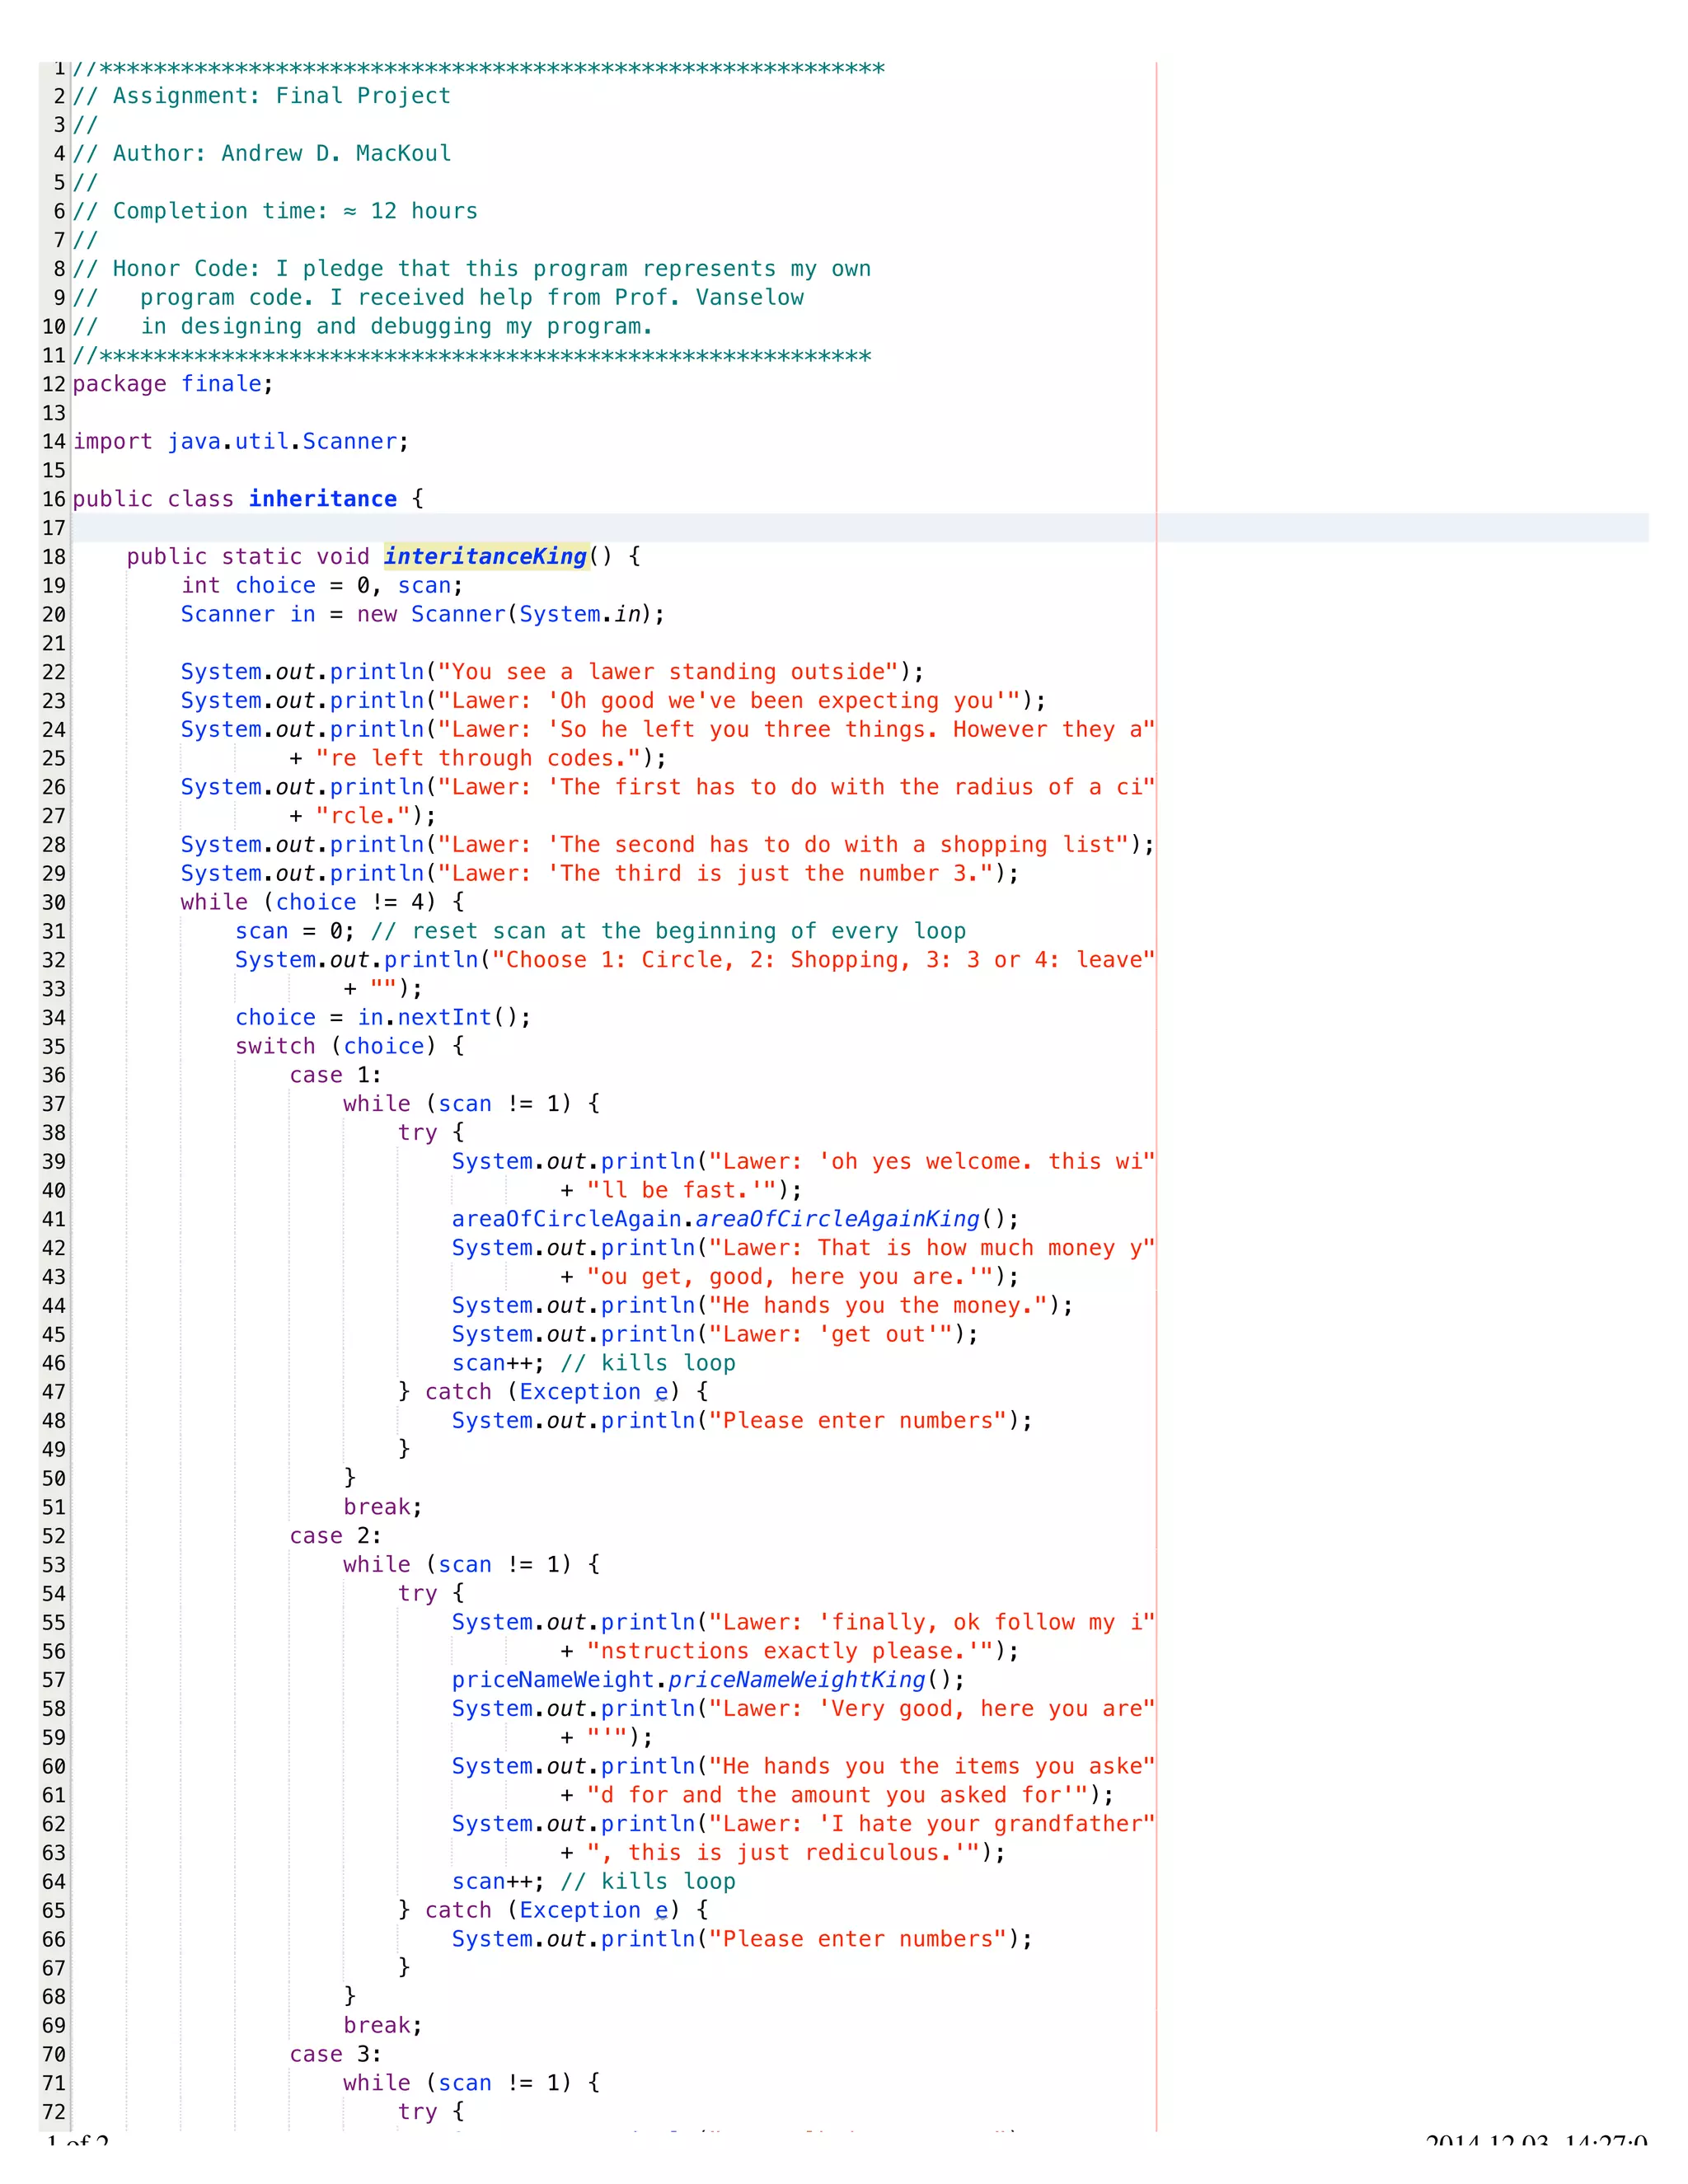Click 'choice = in.nextInt();' assignment
The image size is (1688, 2184).
383,1017
